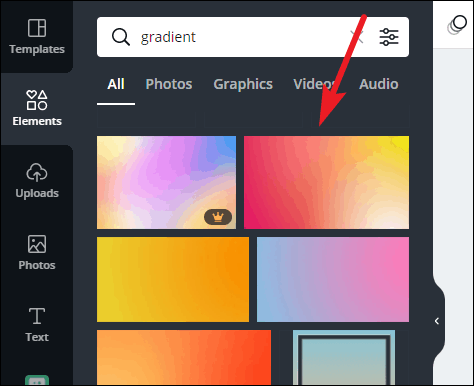Click the magnifying glass search icon
Screen dimensions: 474x386
(x=120, y=37)
